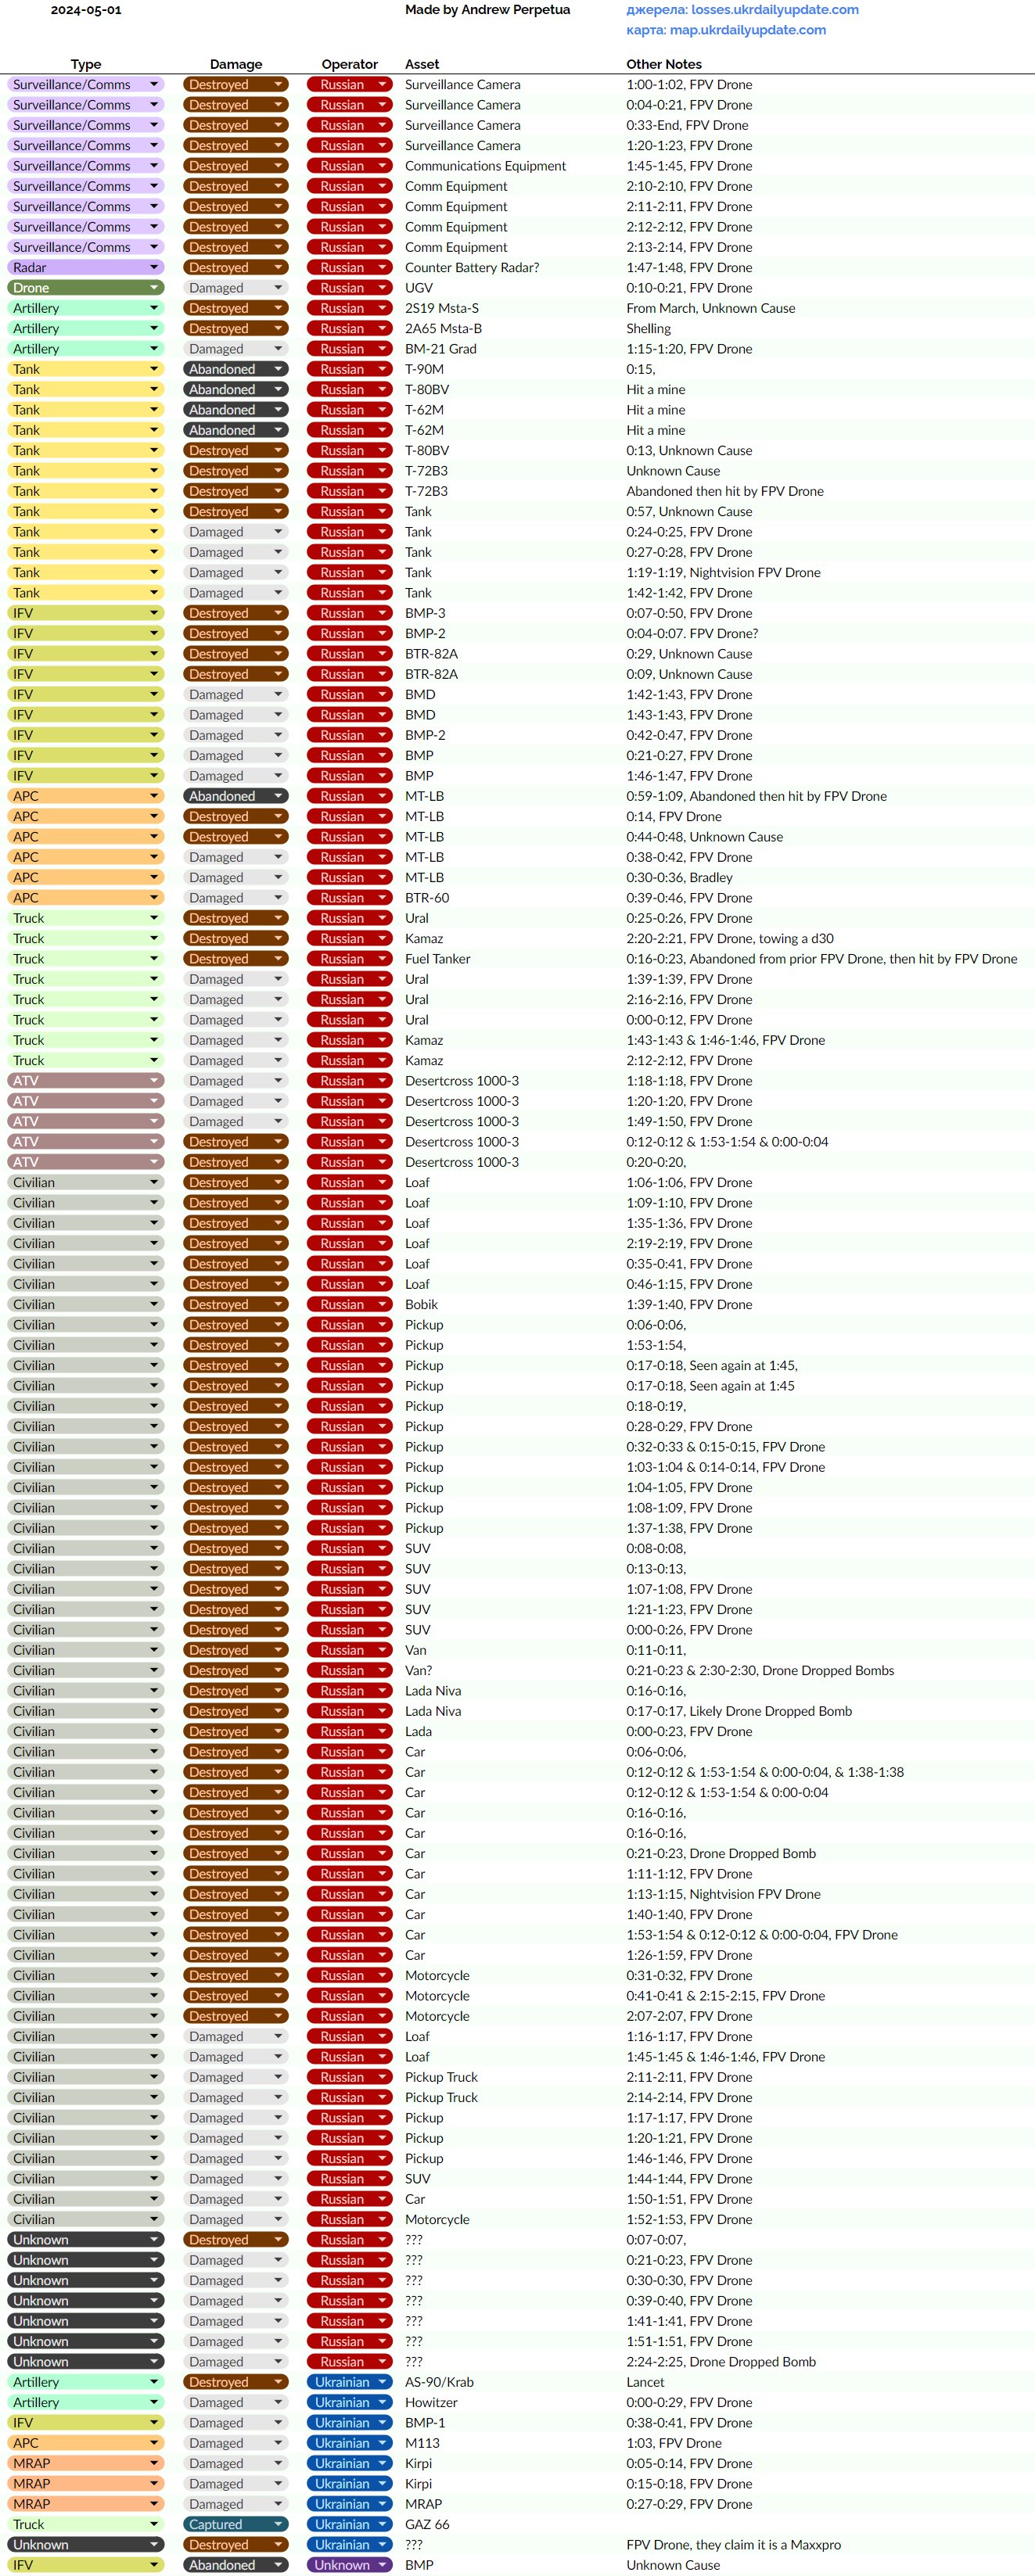Screen dimensions: 1035x2576
Task: Select the Likely Drone Dropped Bomb note cell
Action: (x=739, y=1711)
